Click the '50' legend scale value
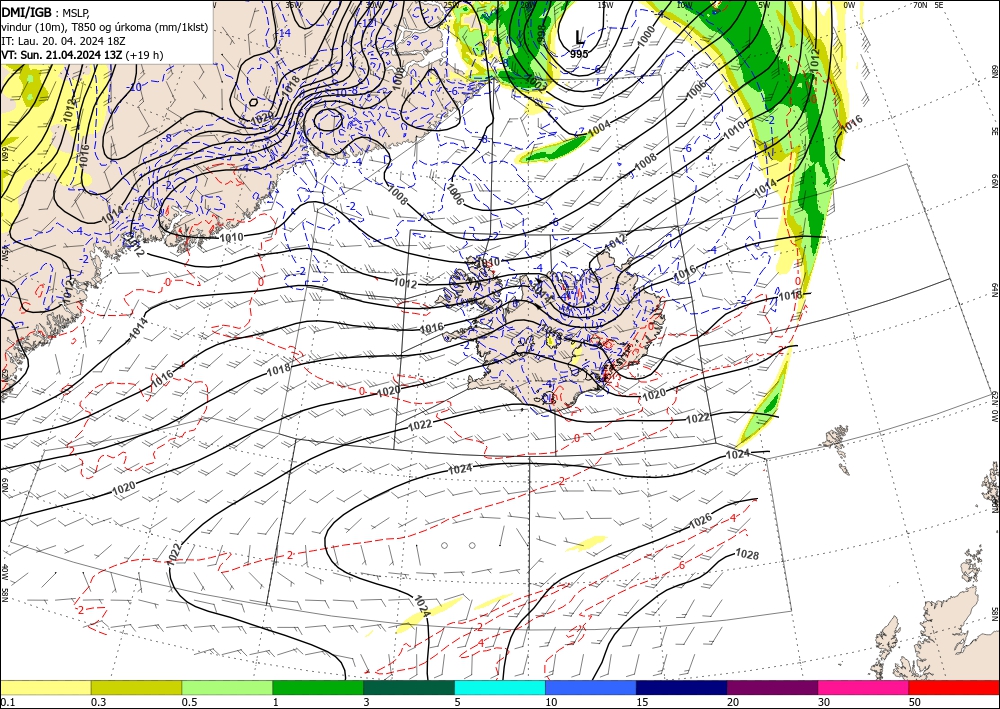The image size is (1000, 709). (x=915, y=703)
